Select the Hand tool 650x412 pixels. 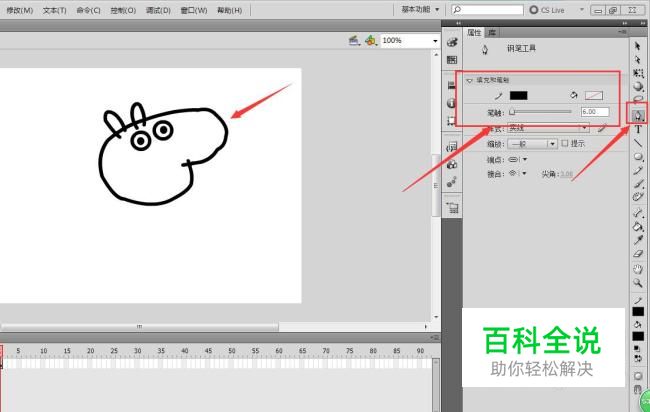[x=638, y=269]
